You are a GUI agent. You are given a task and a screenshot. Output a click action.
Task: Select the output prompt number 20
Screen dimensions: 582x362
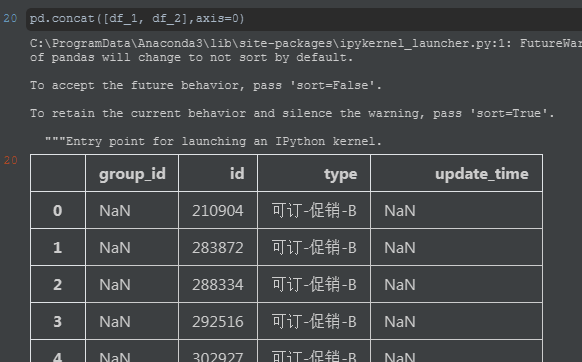pyautogui.click(x=10, y=160)
